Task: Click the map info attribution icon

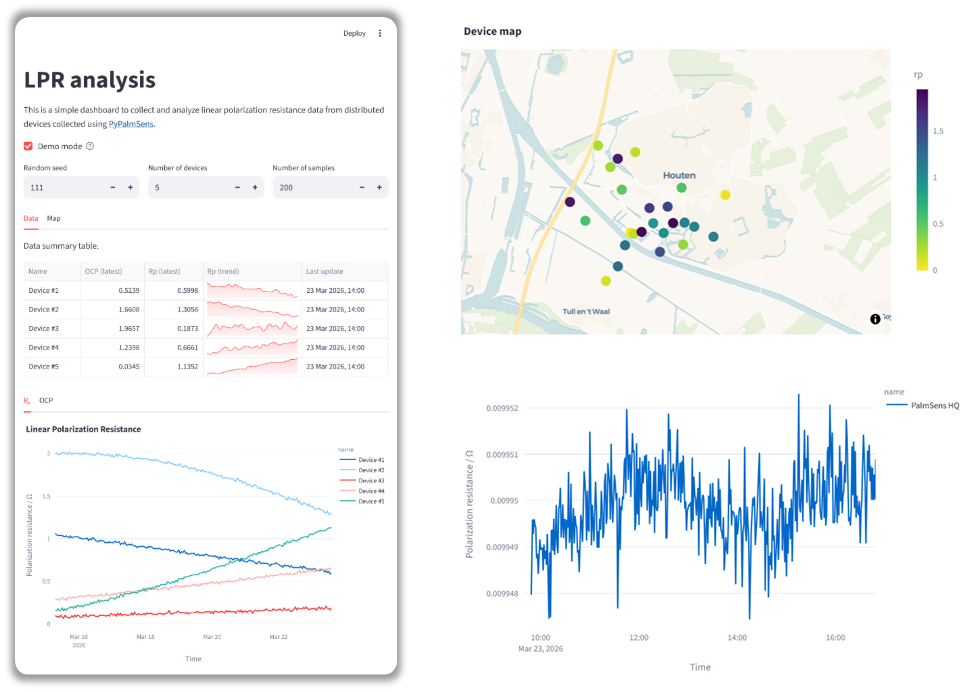Action: 875,319
